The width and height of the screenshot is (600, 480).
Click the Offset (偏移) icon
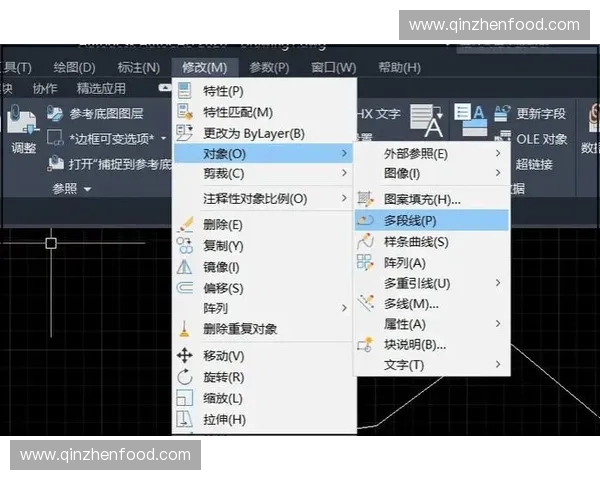pyautogui.click(x=185, y=287)
